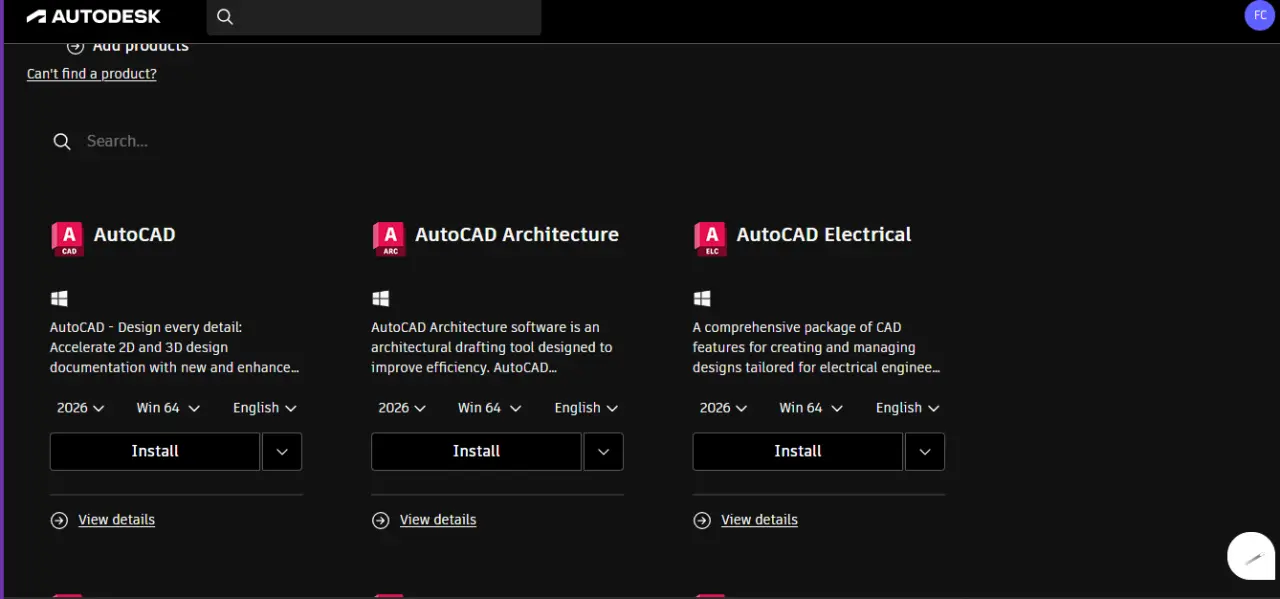Screen dimensions: 1280x599
Task: Install AutoCAD Electrical
Action: pos(798,452)
